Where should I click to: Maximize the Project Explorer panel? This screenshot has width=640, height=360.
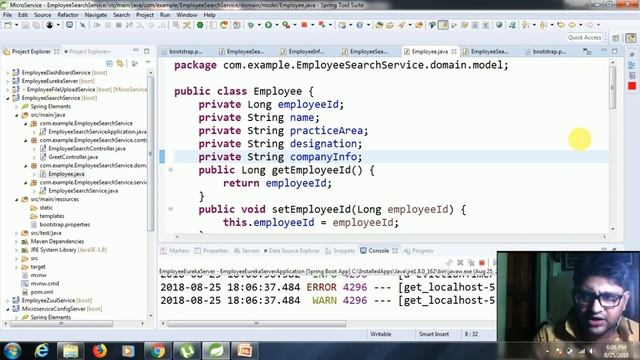click(x=147, y=51)
